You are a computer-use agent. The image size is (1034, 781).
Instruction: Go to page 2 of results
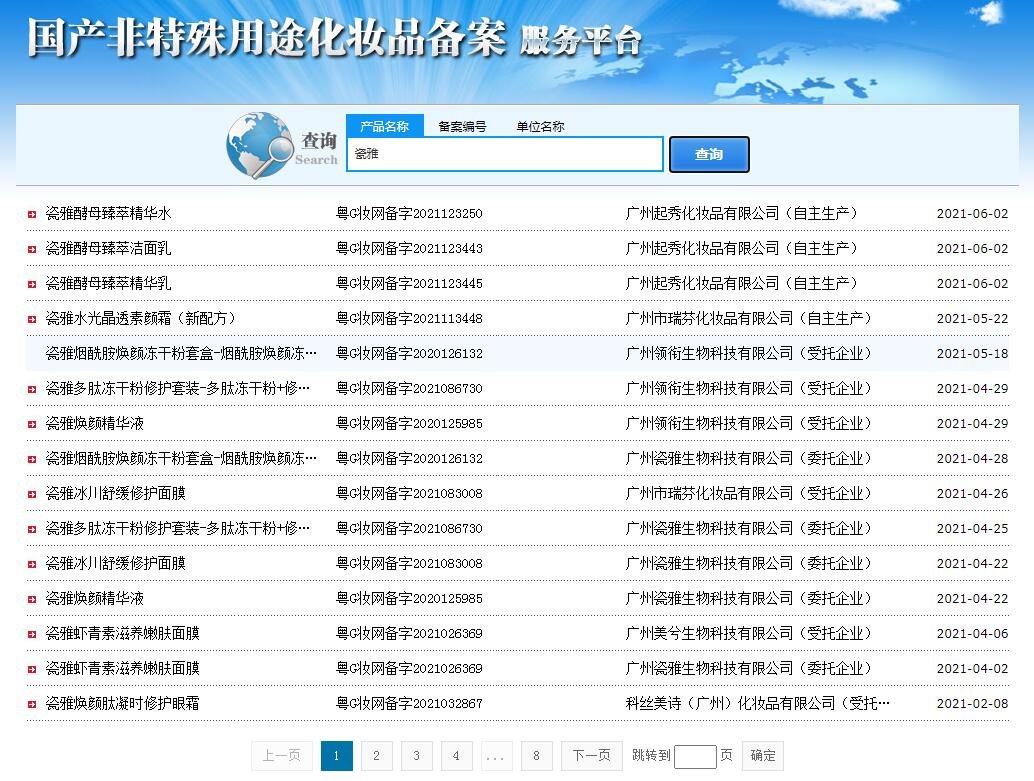376,756
